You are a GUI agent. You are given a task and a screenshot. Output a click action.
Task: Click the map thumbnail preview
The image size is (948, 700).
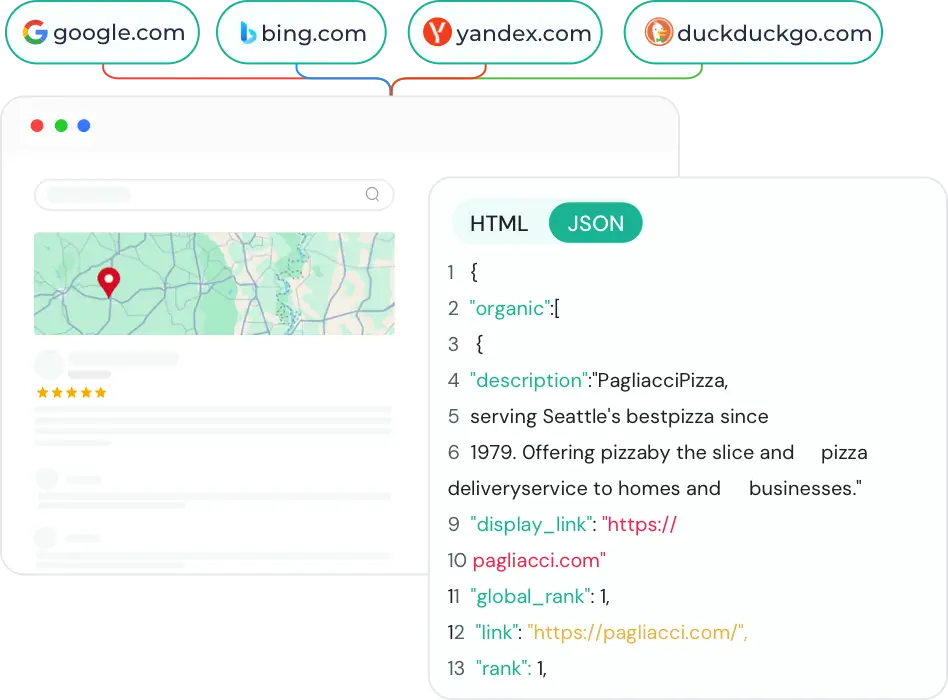pos(214,282)
